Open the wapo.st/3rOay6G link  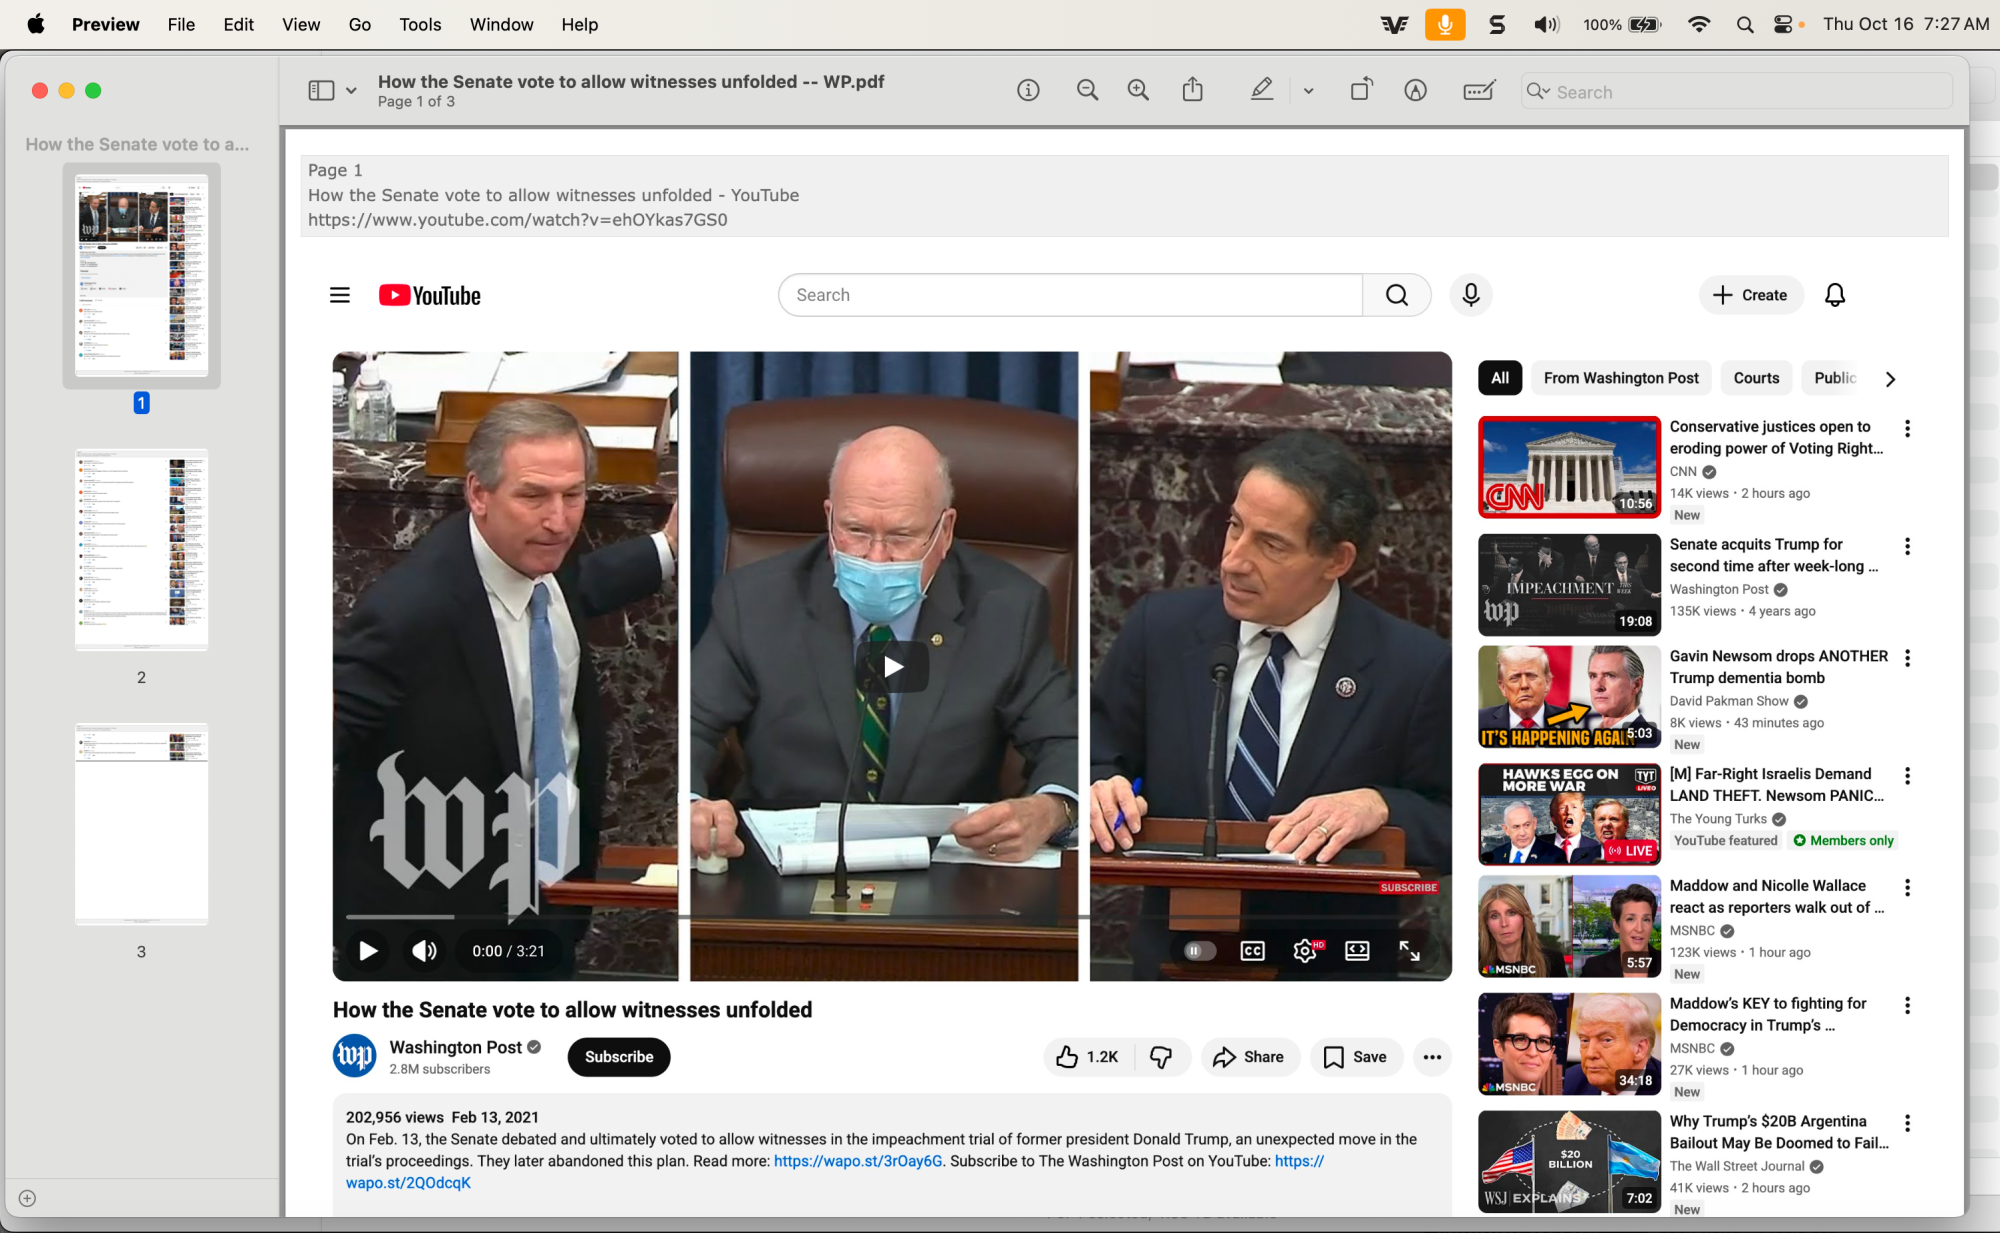[857, 1161]
